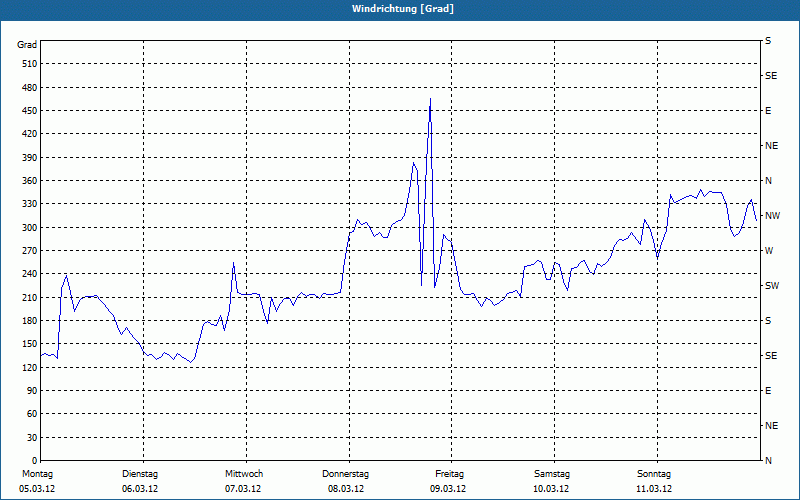
Task: Click the date 05.03.12
Action: (x=37, y=489)
